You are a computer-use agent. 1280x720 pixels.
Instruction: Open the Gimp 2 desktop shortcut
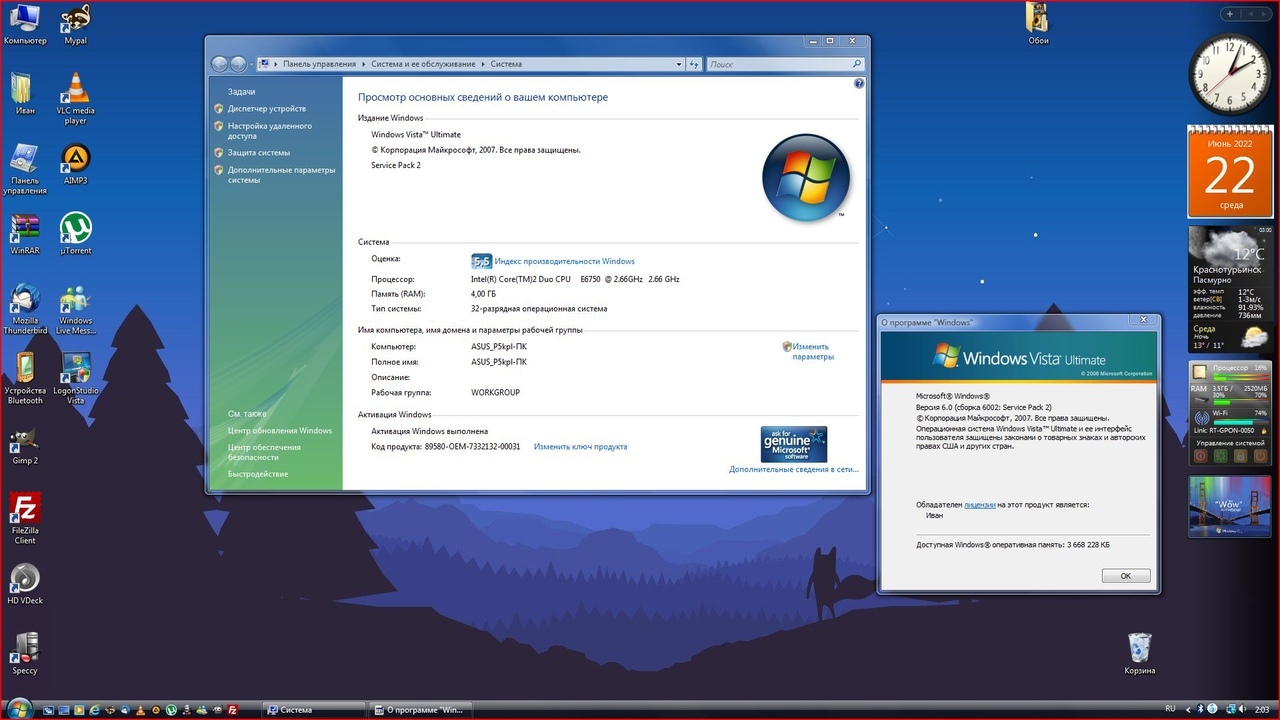point(25,447)
